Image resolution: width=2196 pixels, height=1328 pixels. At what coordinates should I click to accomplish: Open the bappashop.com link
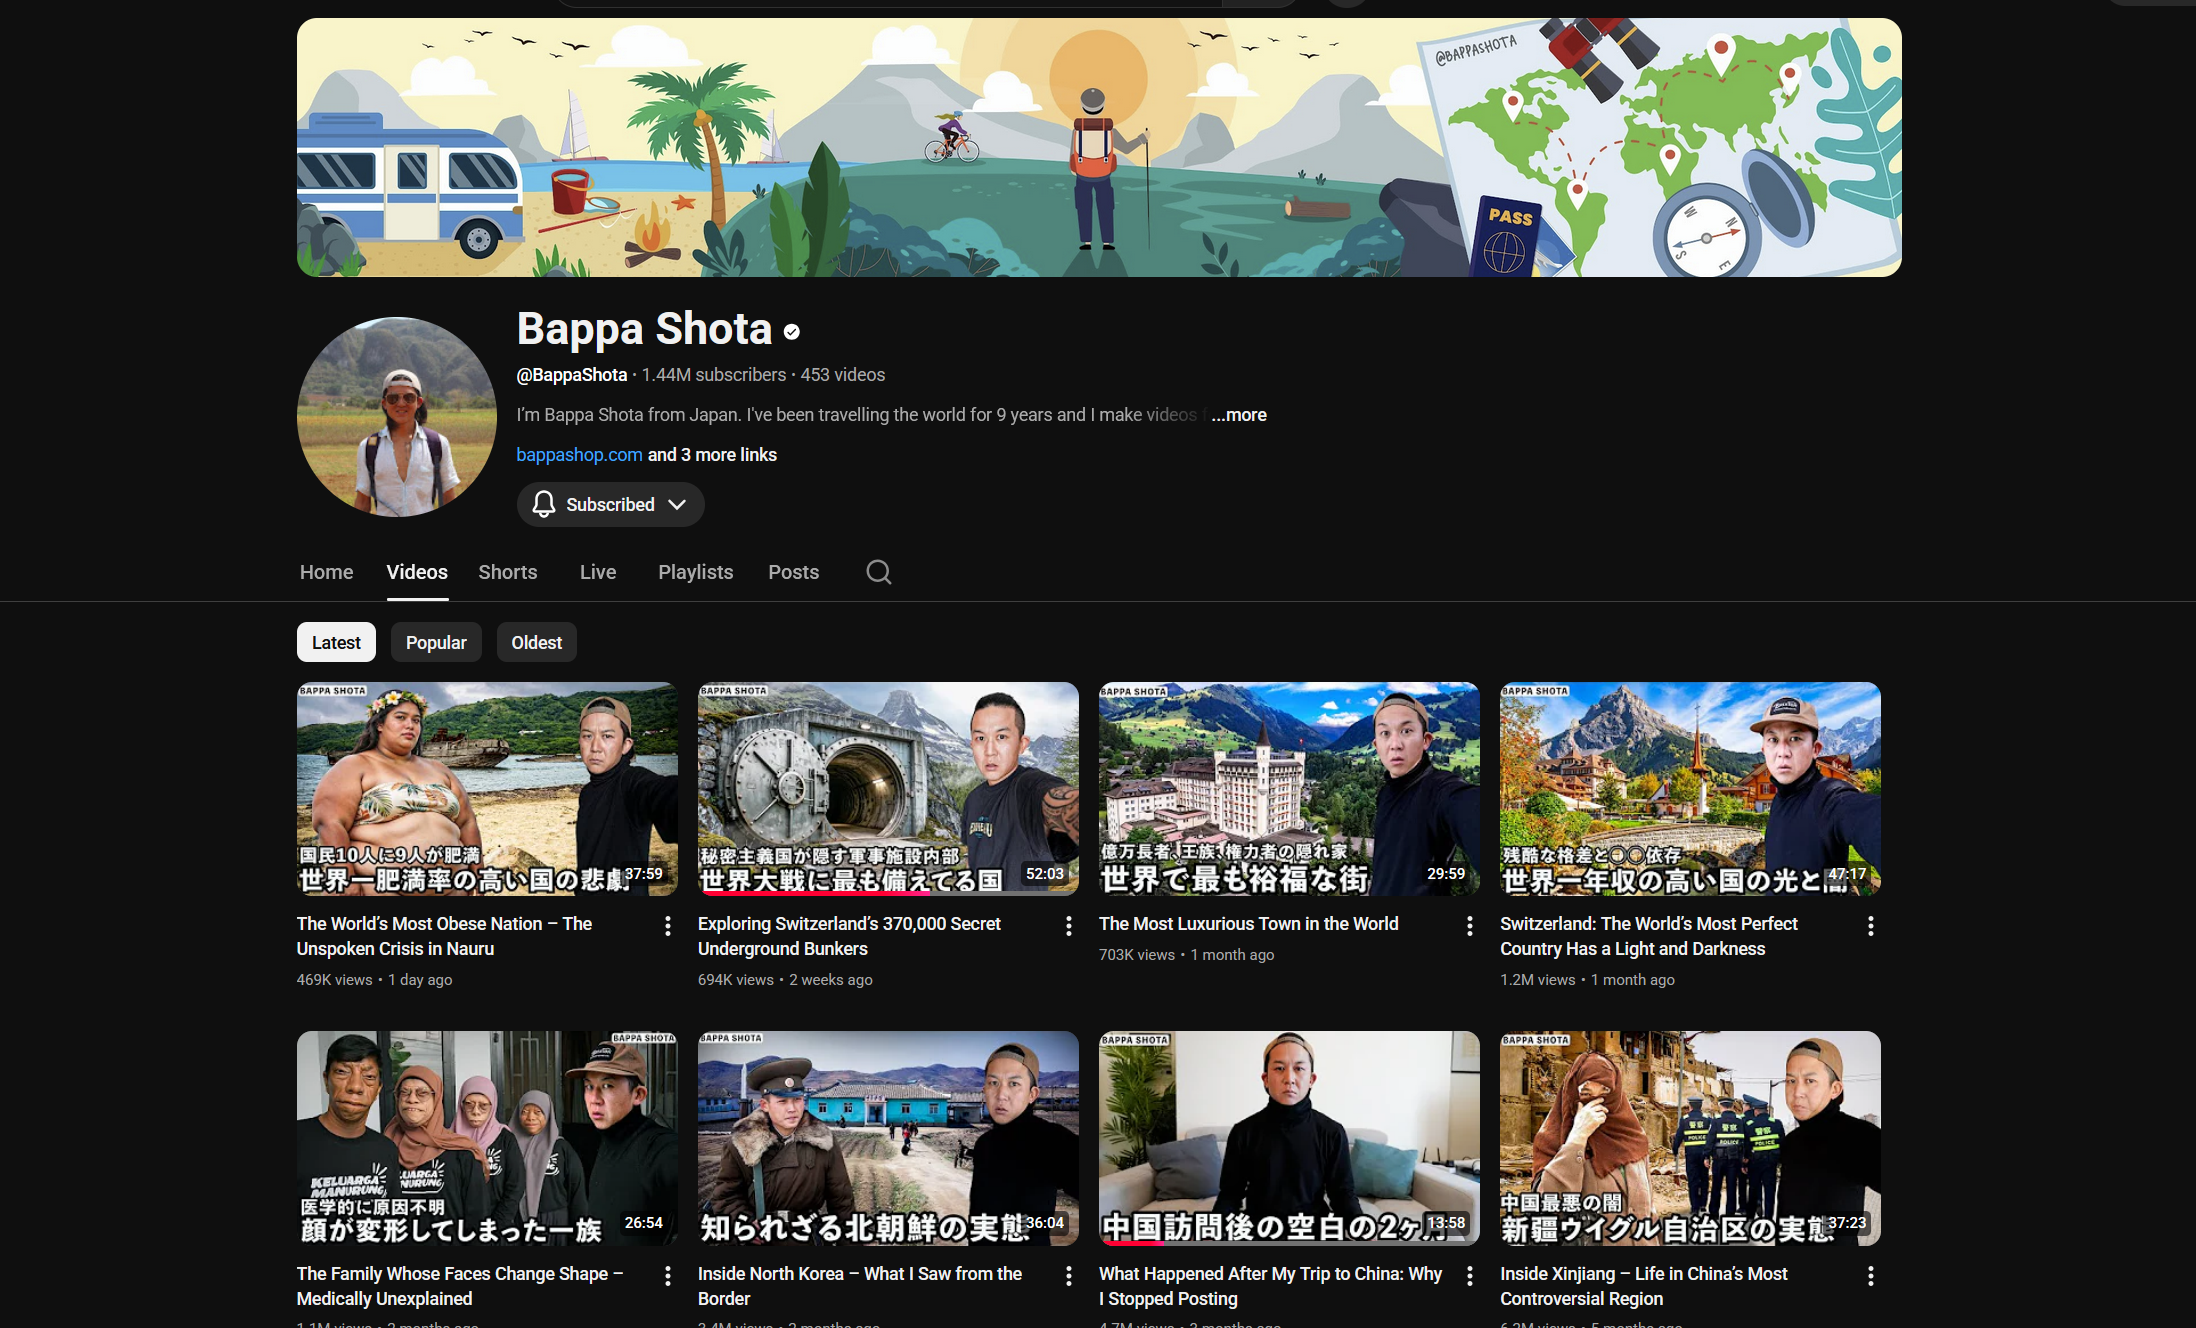579,455
